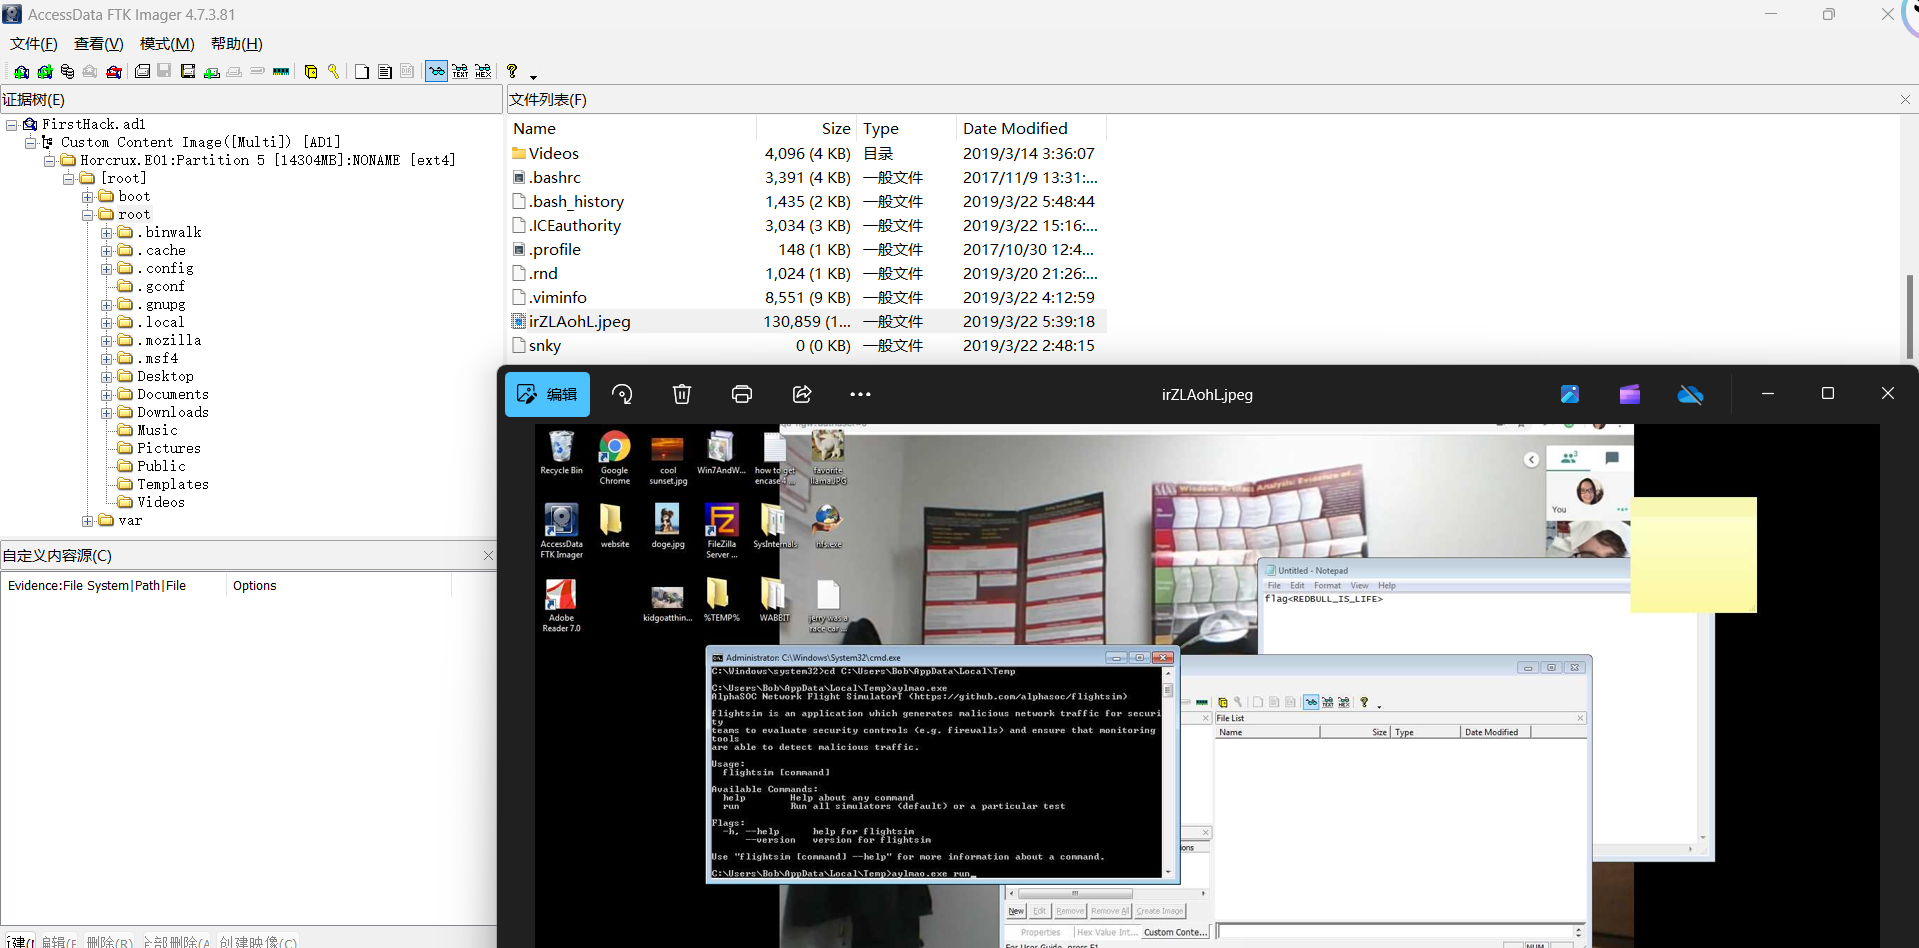
Task: Click the Add Evidence Item toolbar icon
Action: (21, 72)
